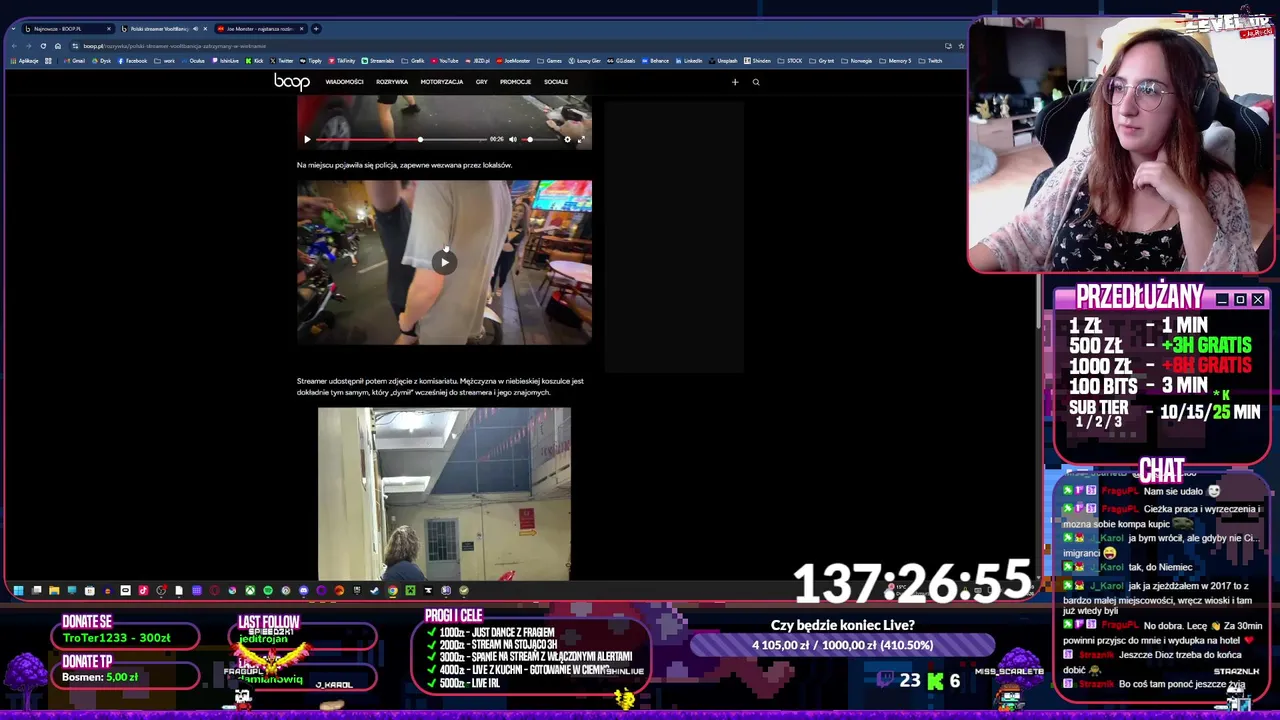Mute audio icon on Polski streamer tab

point(195,29)
